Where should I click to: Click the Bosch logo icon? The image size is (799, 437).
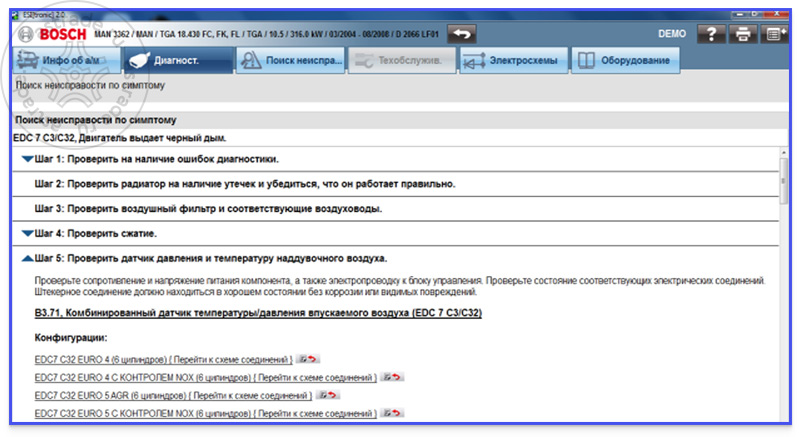pyautogui.click(x=25, y=35)
